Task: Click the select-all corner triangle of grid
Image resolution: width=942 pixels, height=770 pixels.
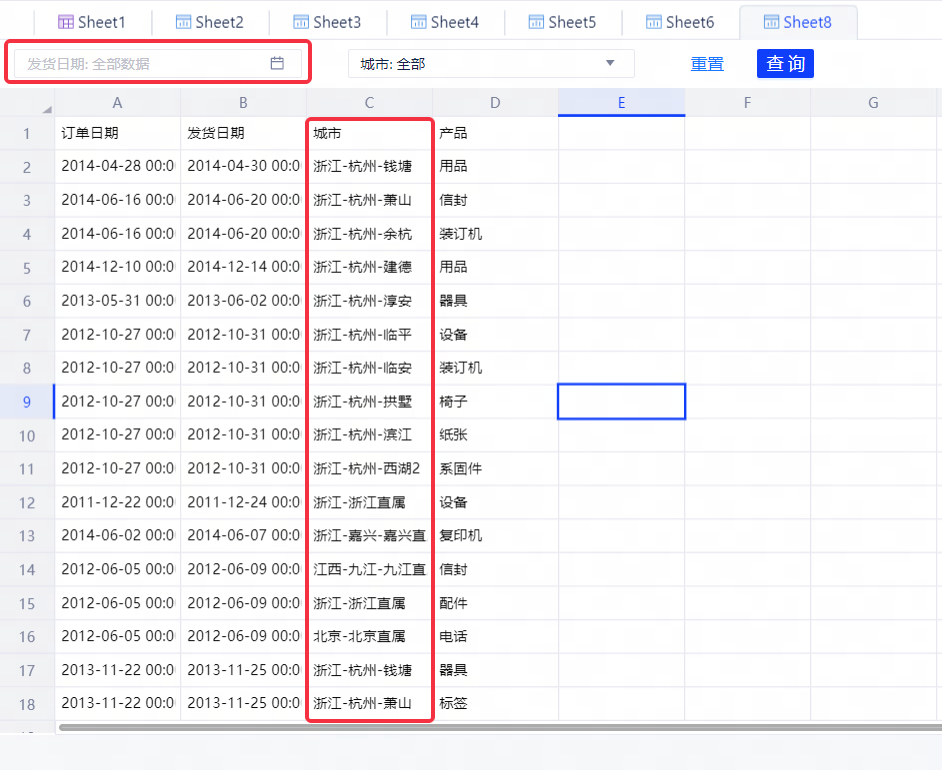Action: (46, 108)
